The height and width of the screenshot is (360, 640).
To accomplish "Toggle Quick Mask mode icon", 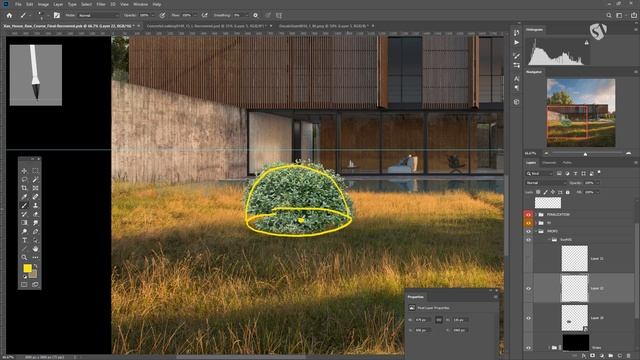I will click(x=24, y=284).
